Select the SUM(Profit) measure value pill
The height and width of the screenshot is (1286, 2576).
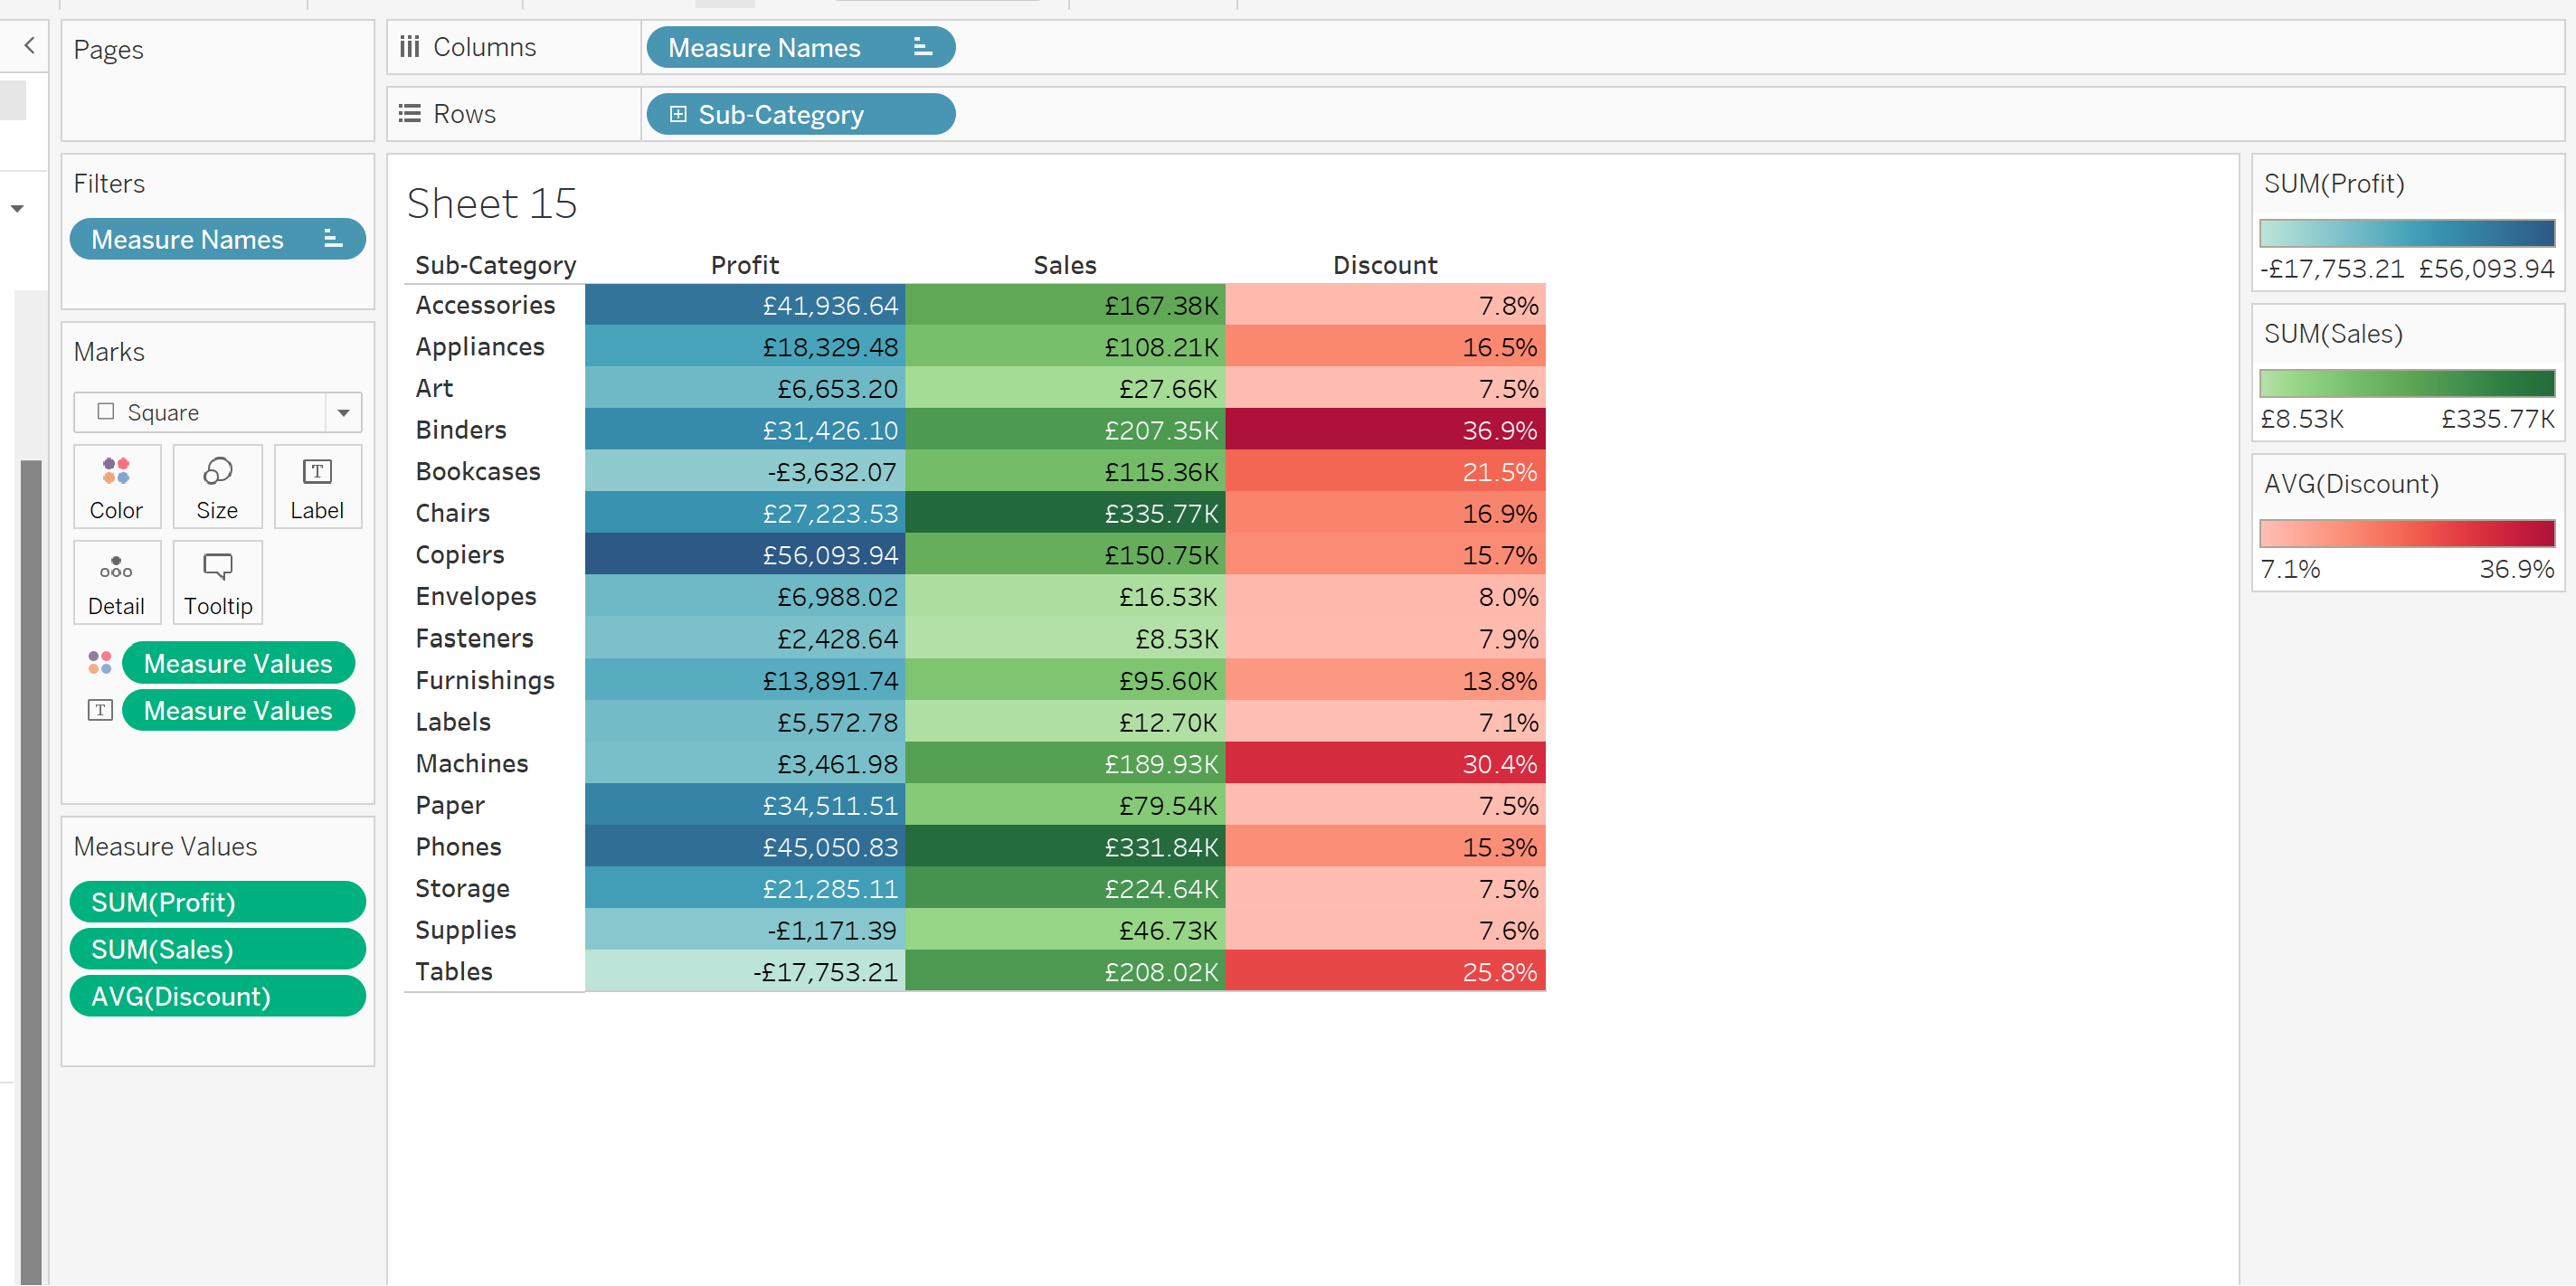[217, 902]
